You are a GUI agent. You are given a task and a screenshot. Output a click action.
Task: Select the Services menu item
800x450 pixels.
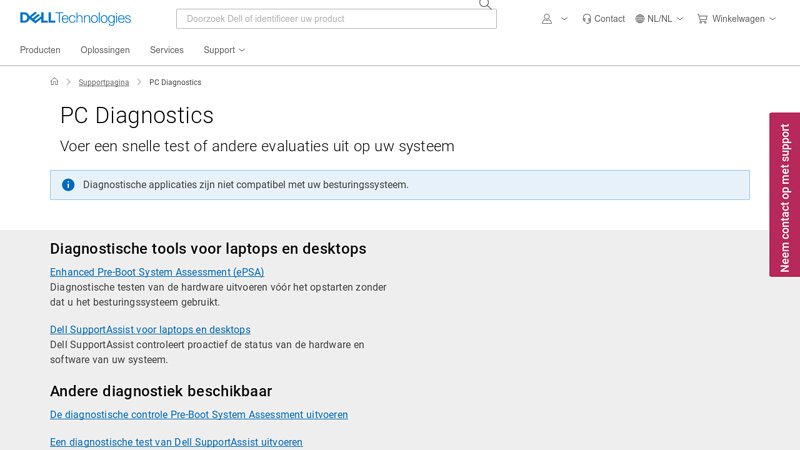click(166, 50)
